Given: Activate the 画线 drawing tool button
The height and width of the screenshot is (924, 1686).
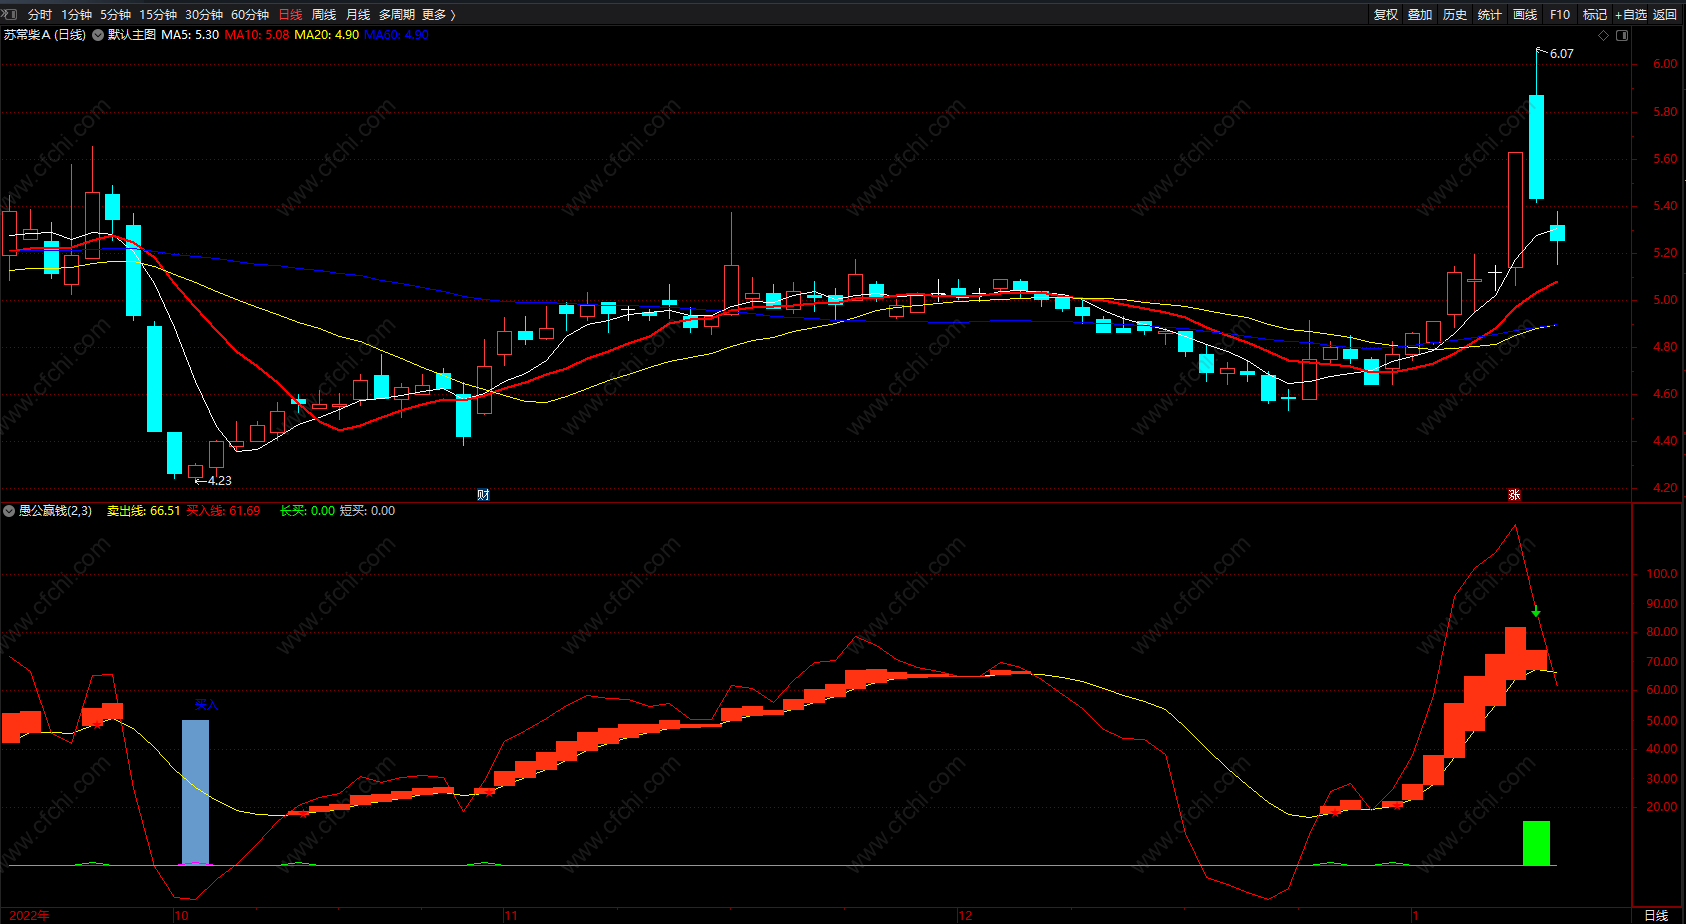Looking at the screenshot, I should [1525, 14].
